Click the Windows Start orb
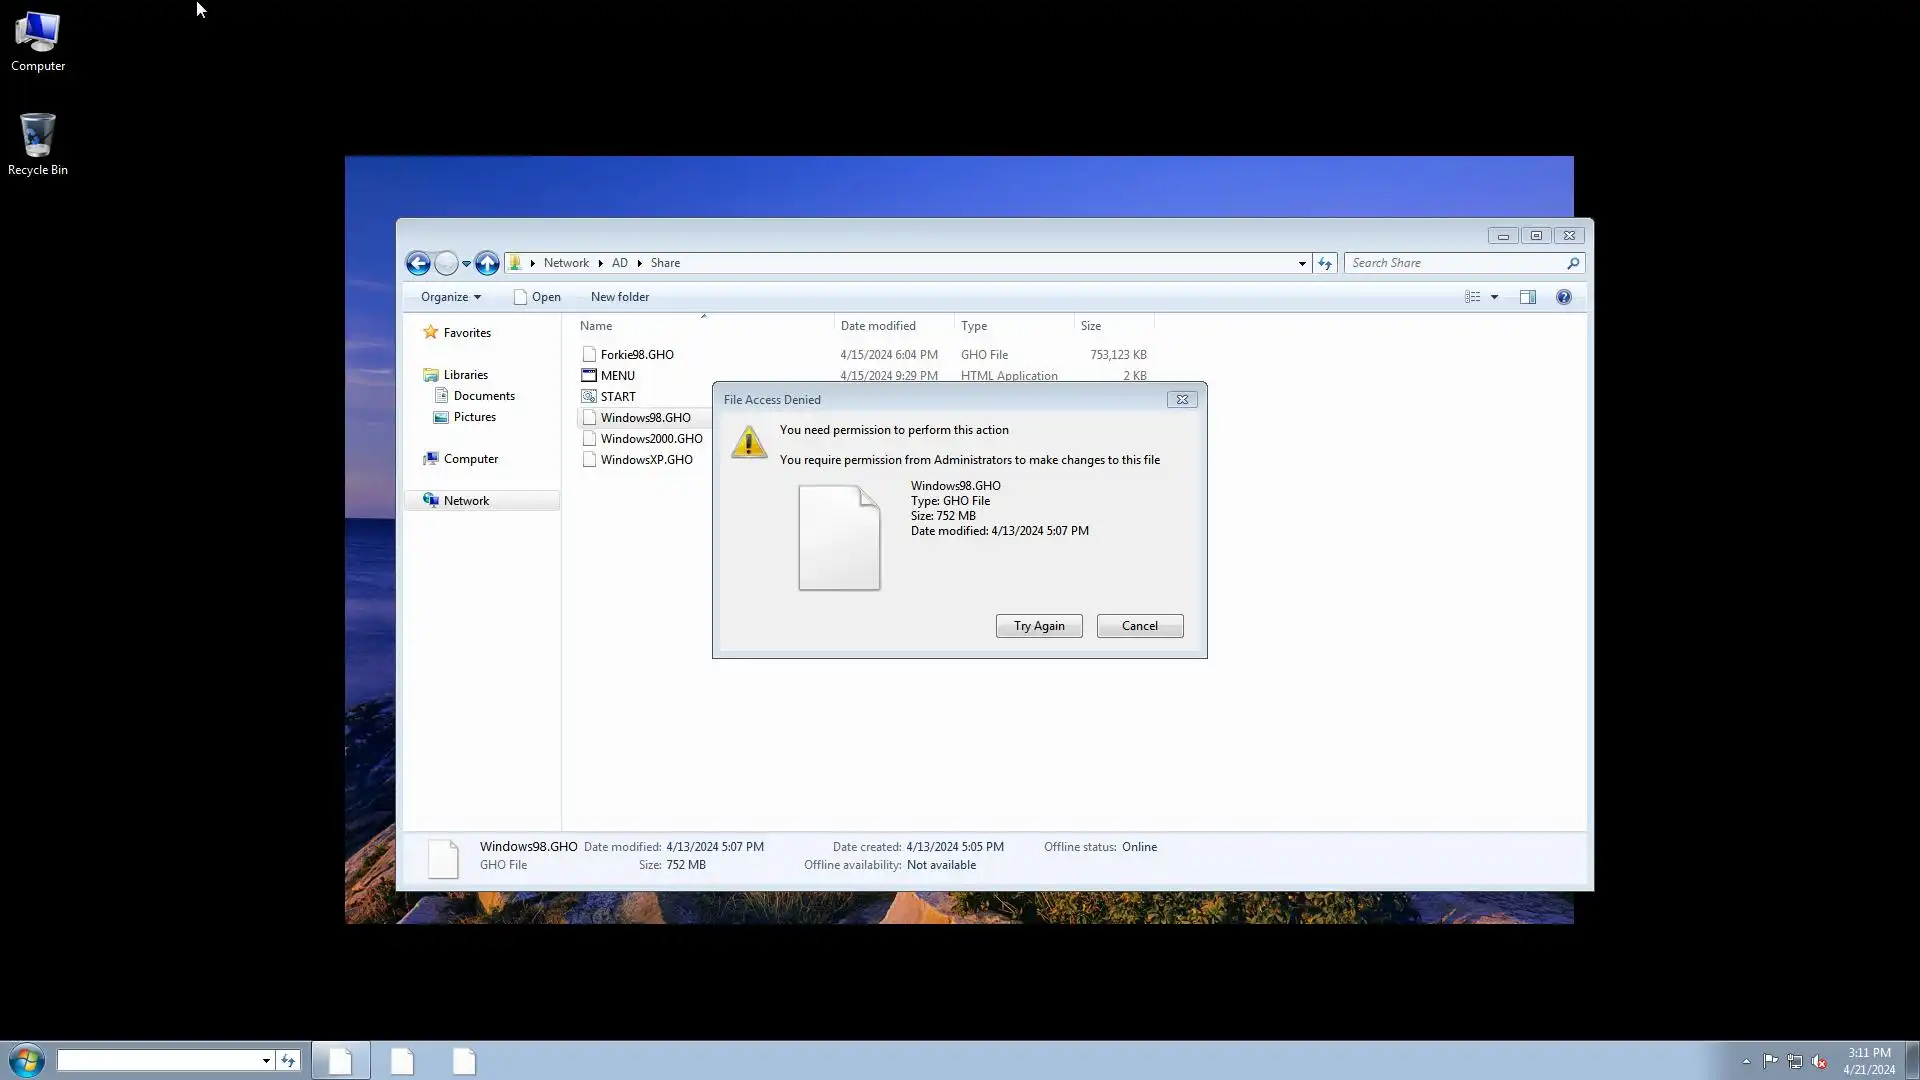The height and width of the screenshot is (1080, 1920). pos(27,1060)
